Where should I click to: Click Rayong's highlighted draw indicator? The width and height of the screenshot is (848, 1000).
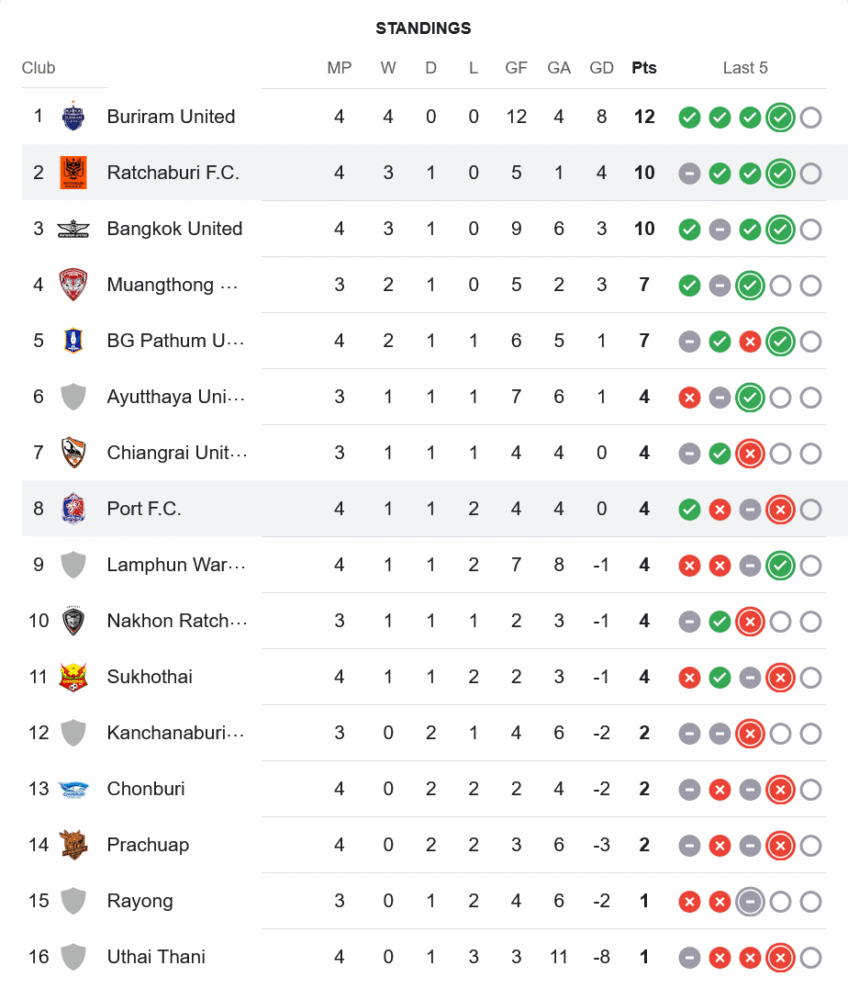tap(749, 901)
